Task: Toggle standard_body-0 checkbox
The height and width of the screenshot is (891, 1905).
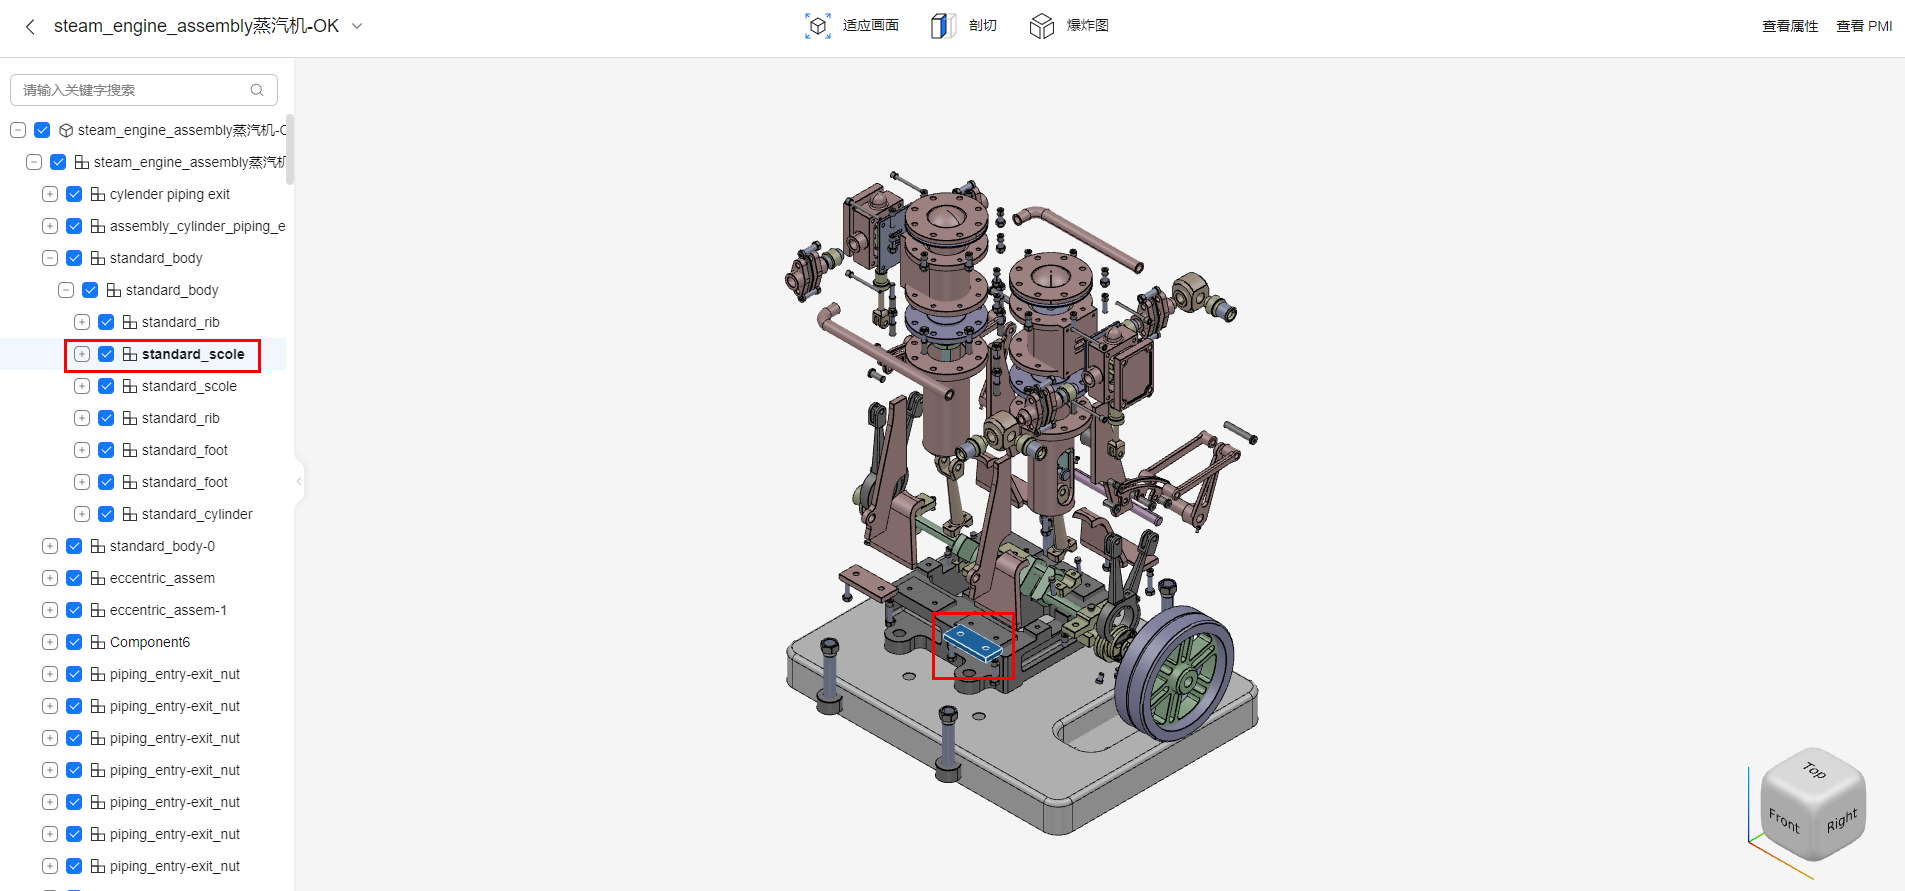Action: (74, 546)
